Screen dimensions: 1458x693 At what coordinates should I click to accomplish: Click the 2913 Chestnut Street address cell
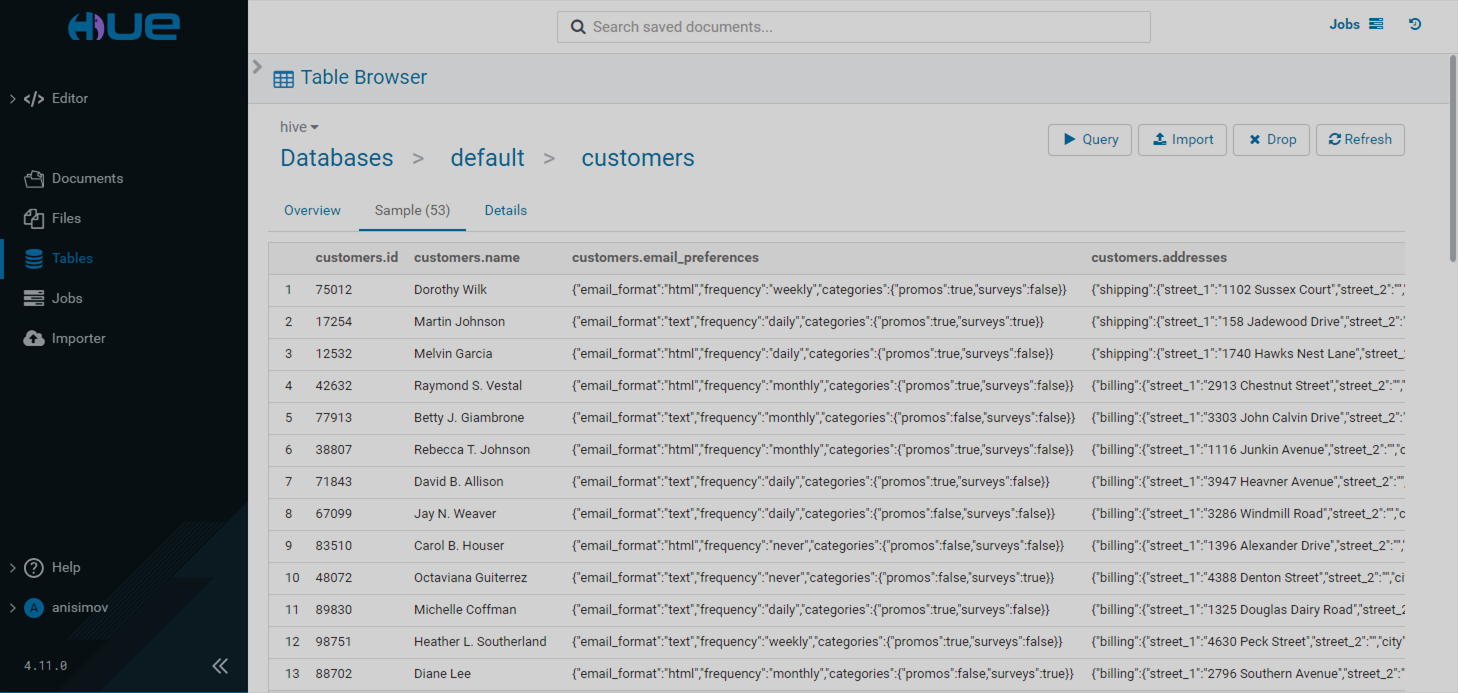(x=1248, y=386)
